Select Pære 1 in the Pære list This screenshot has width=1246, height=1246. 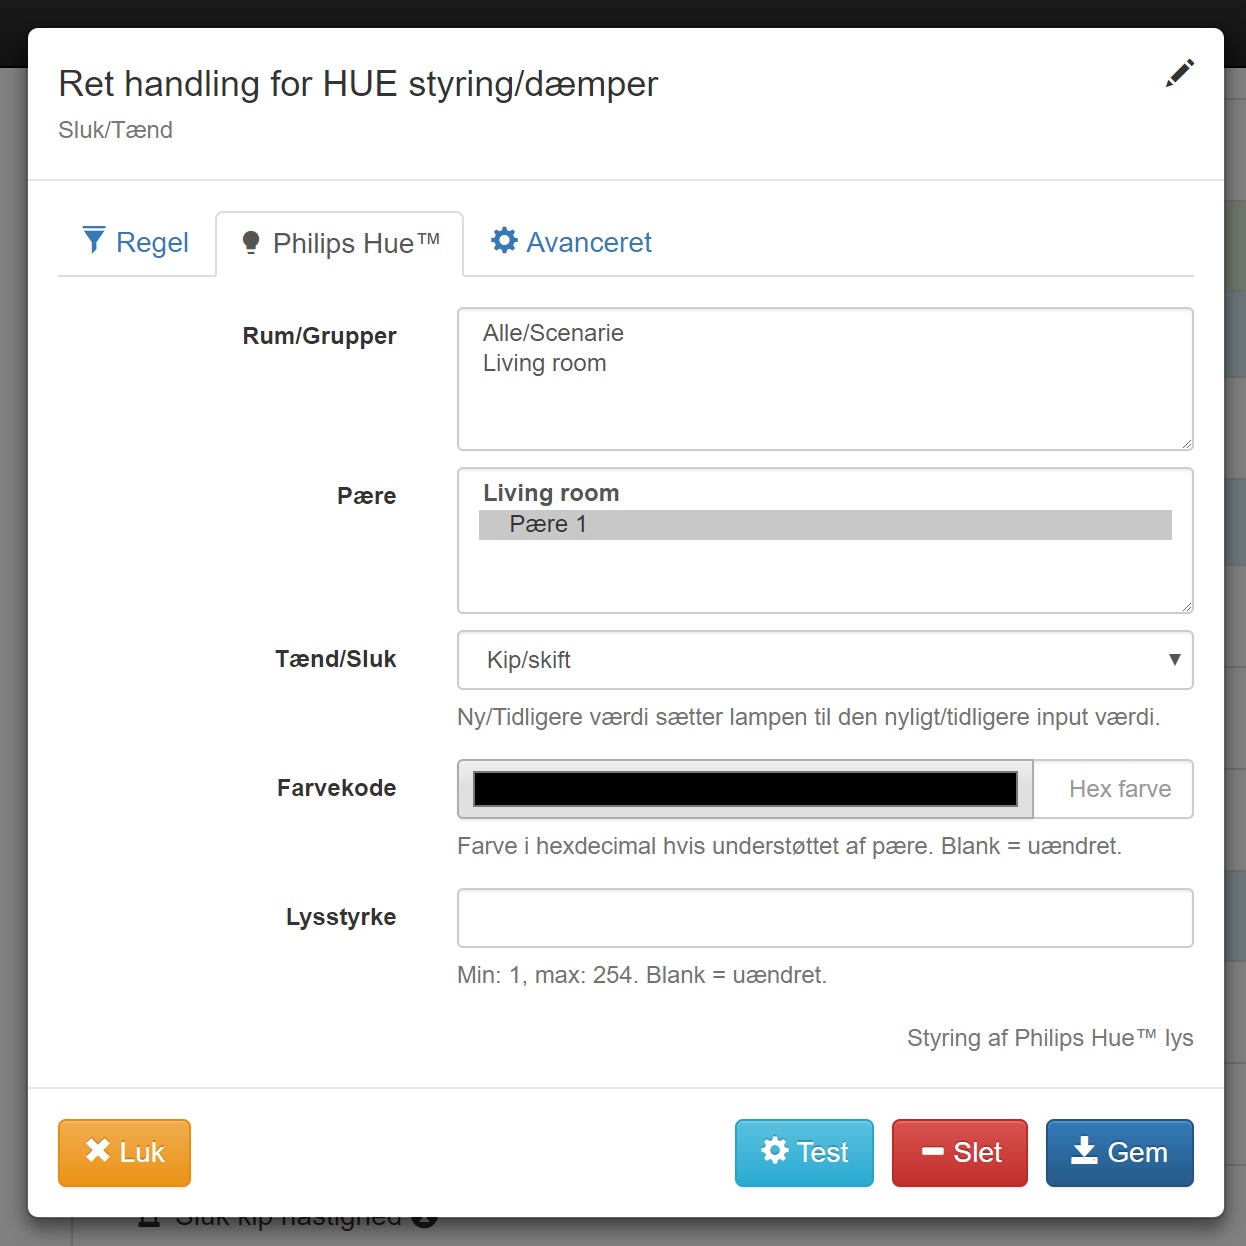coord(825,525)
